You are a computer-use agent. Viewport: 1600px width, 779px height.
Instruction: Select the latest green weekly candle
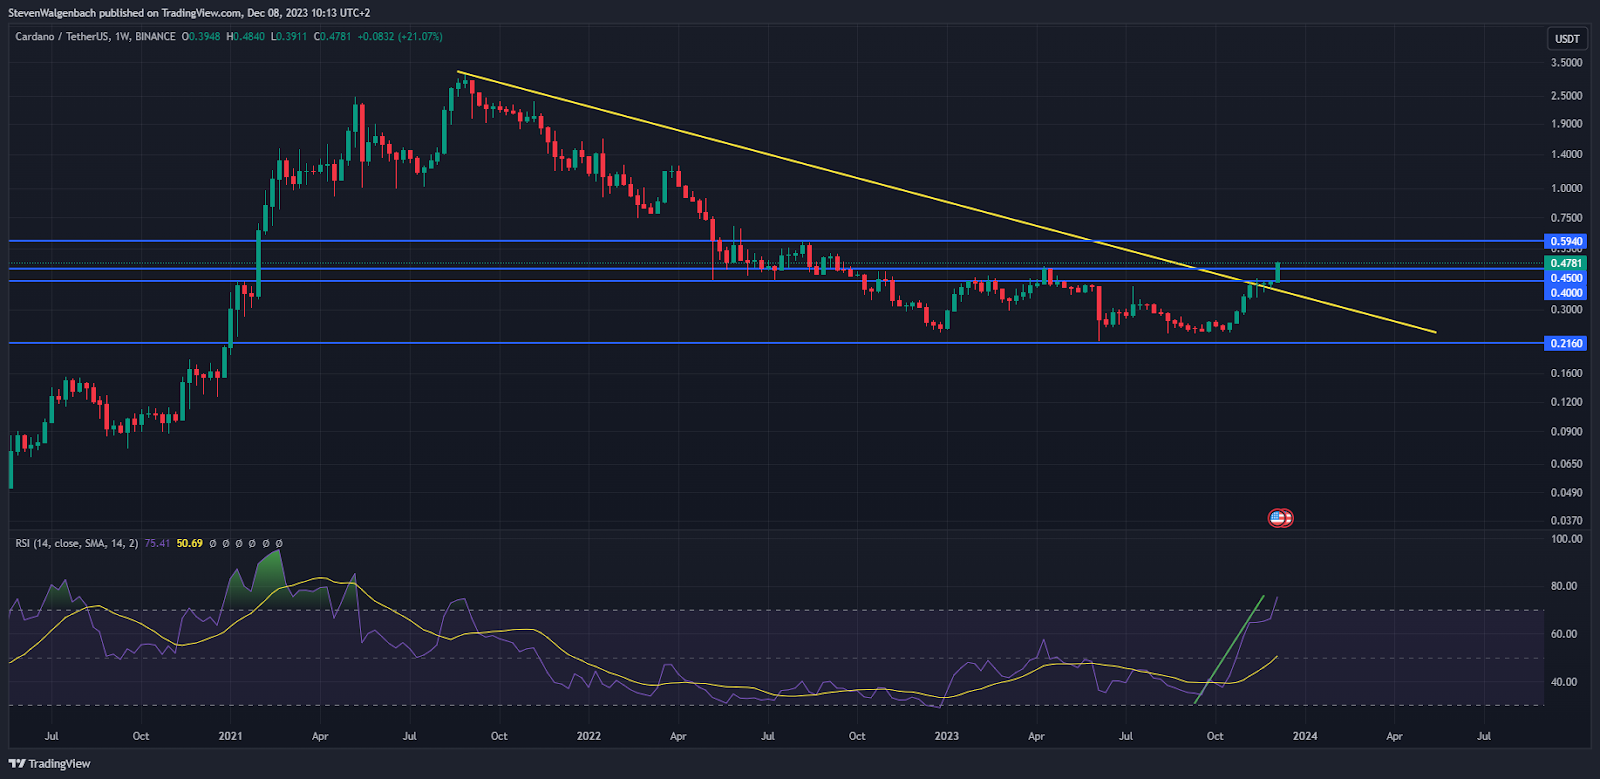1278,272
